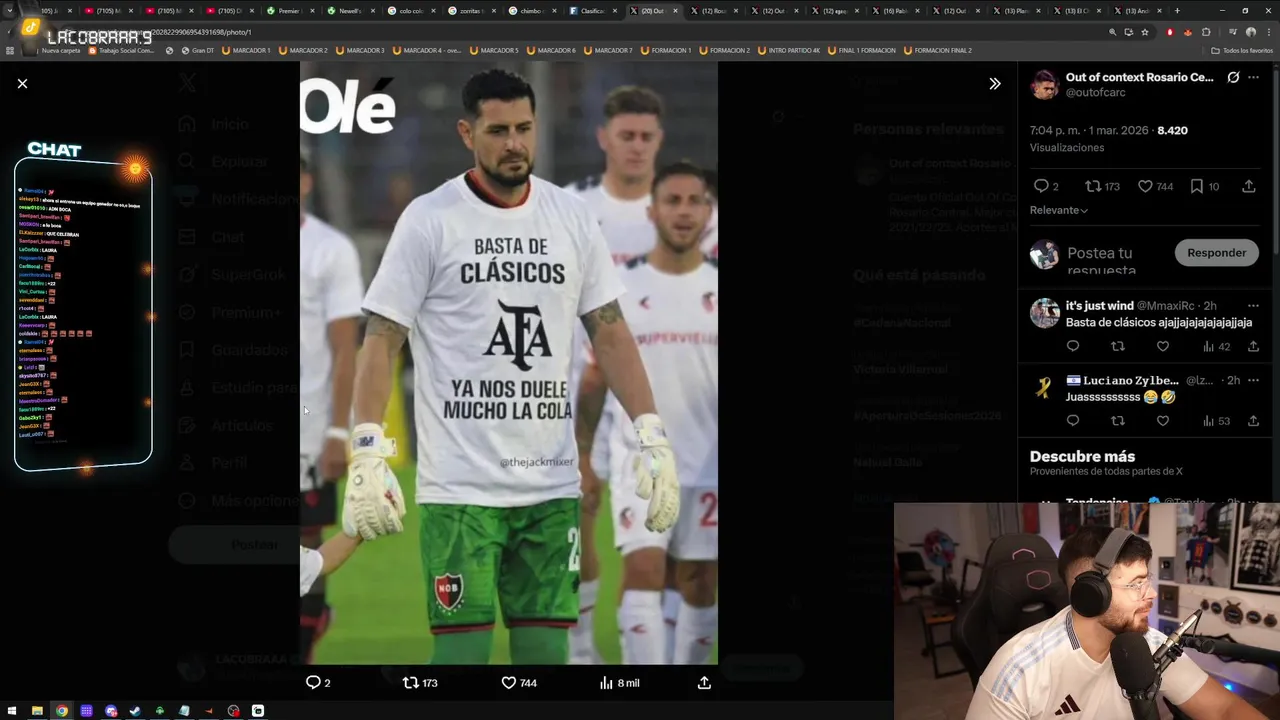1280x720 pixels.
Task: Open the Out of context Rosario Ce... profile name
Action: 1139,77
